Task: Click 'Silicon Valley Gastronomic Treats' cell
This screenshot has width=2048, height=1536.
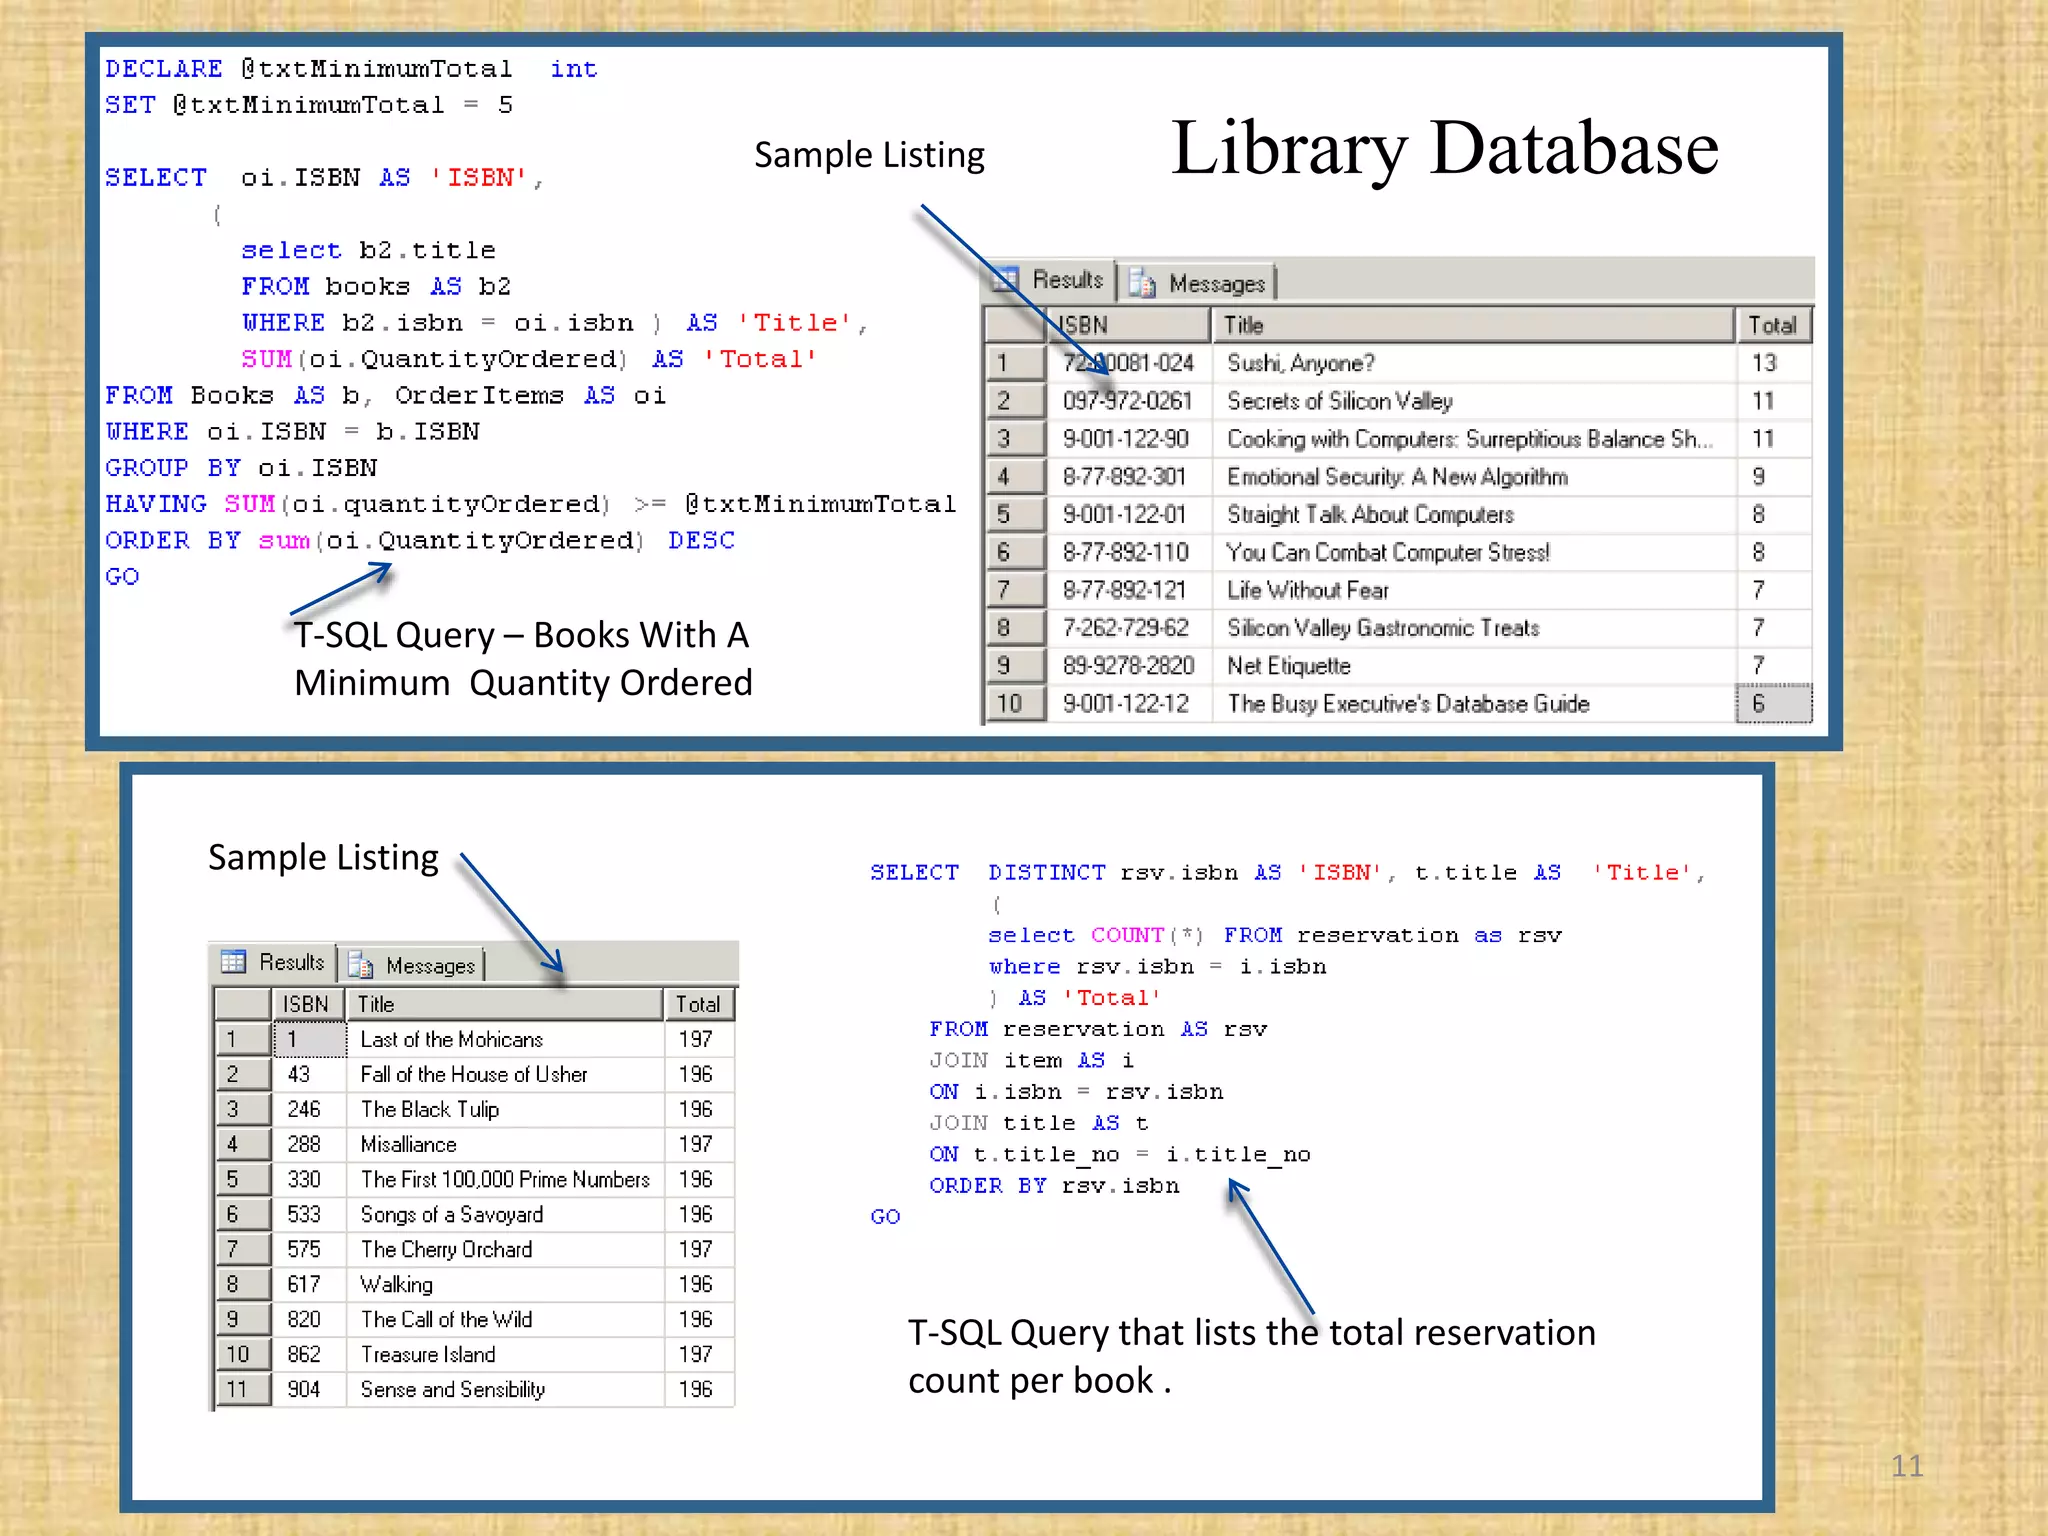Action: [x=1472, y=628]
